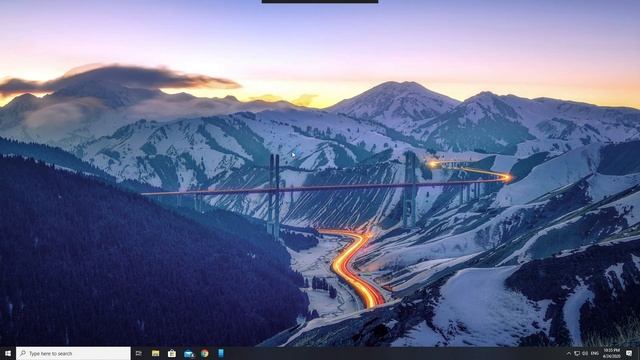
Task: Launch Google Chrome from the taskbar
Action: pyautogui.click(x=204, y=353)
